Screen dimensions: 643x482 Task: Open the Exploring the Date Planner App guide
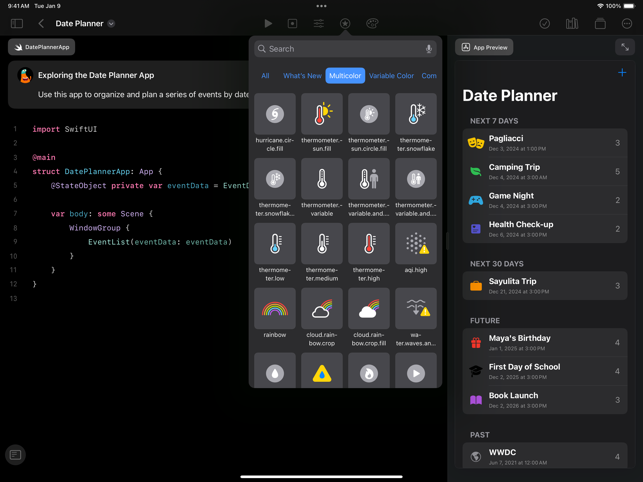[128, 85]
